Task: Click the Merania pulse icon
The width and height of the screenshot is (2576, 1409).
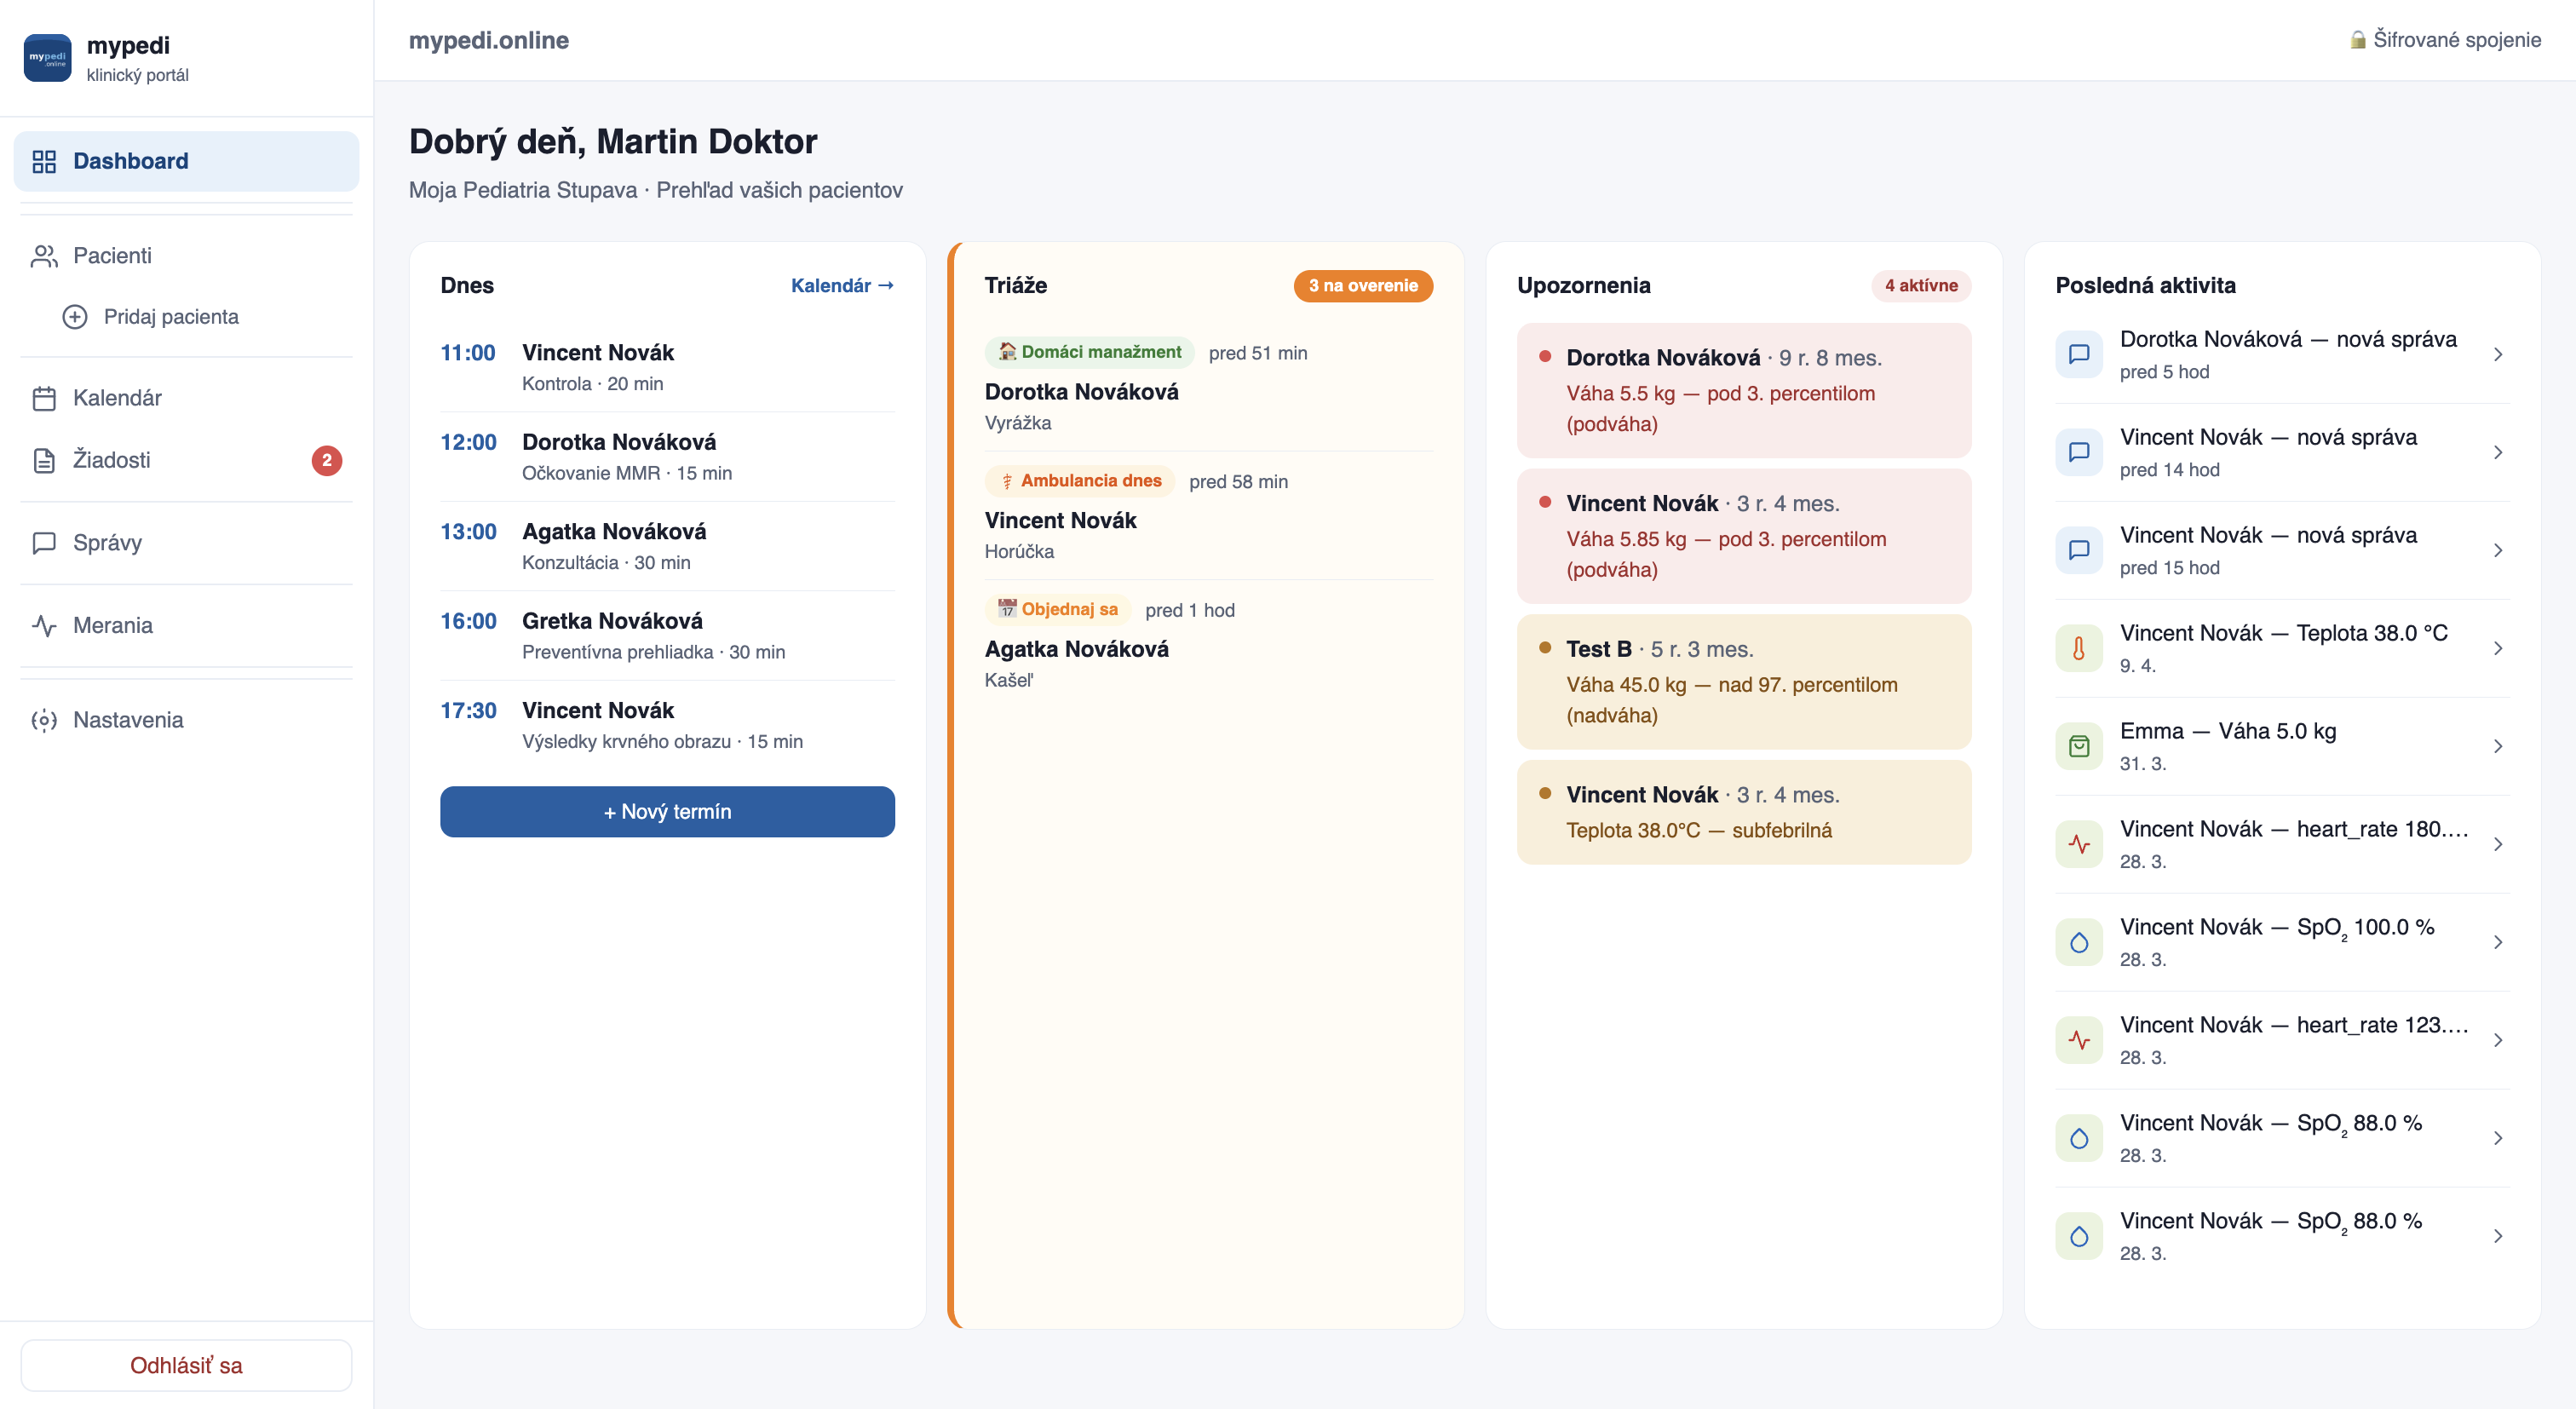Action: [44, 626]
